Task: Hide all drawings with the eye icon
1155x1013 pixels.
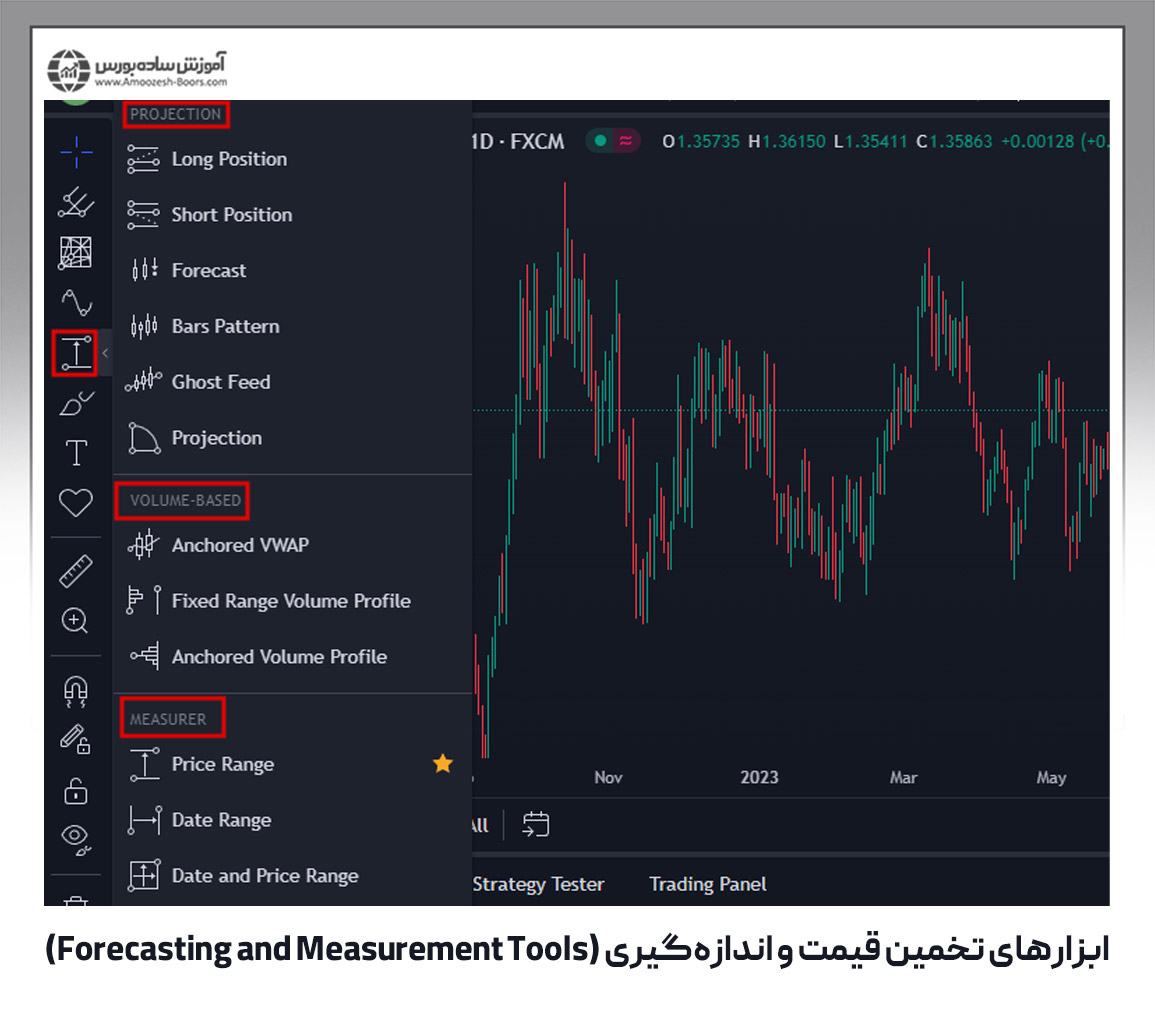Action: pos(76,840)
